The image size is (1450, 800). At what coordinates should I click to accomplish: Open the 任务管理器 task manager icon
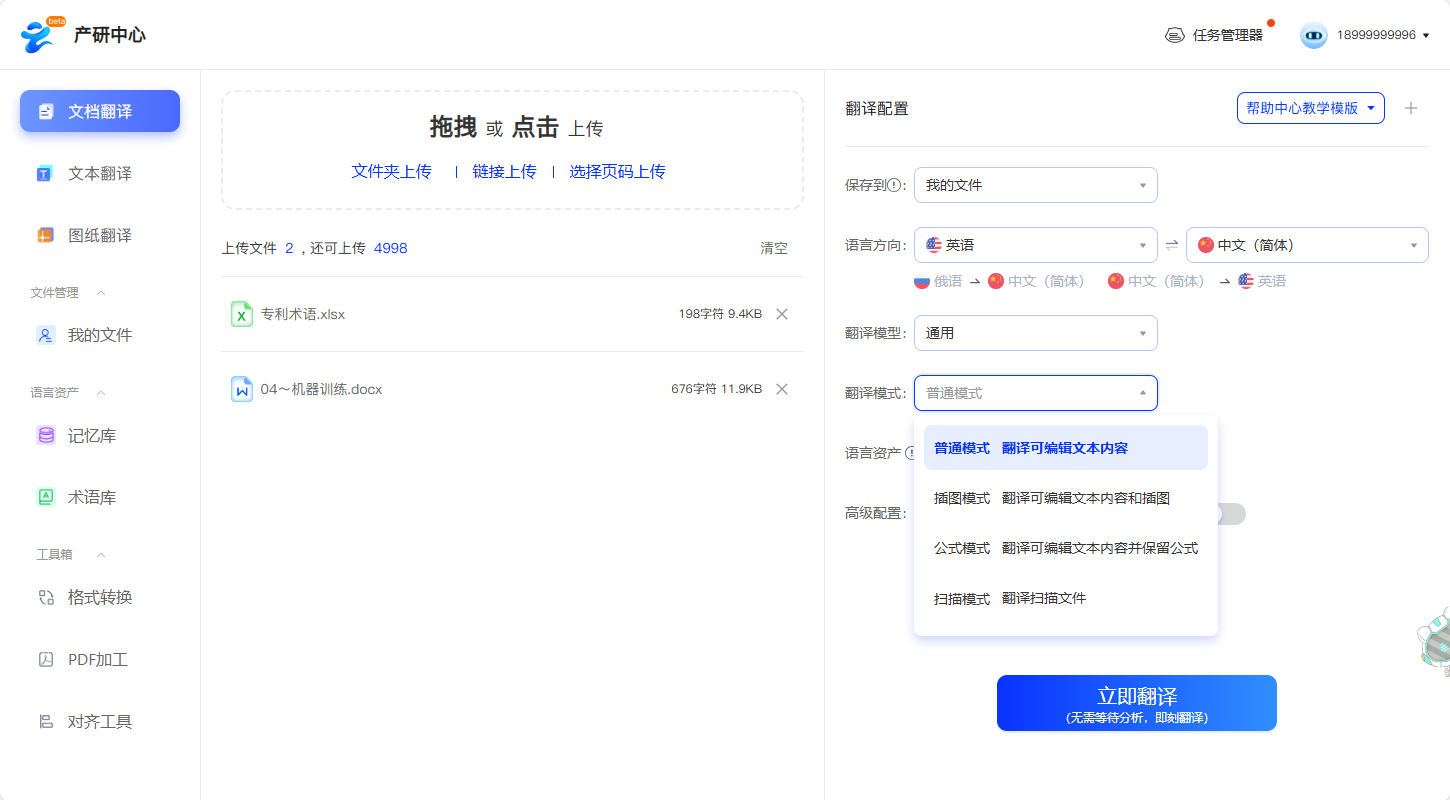pos(1175,35)
